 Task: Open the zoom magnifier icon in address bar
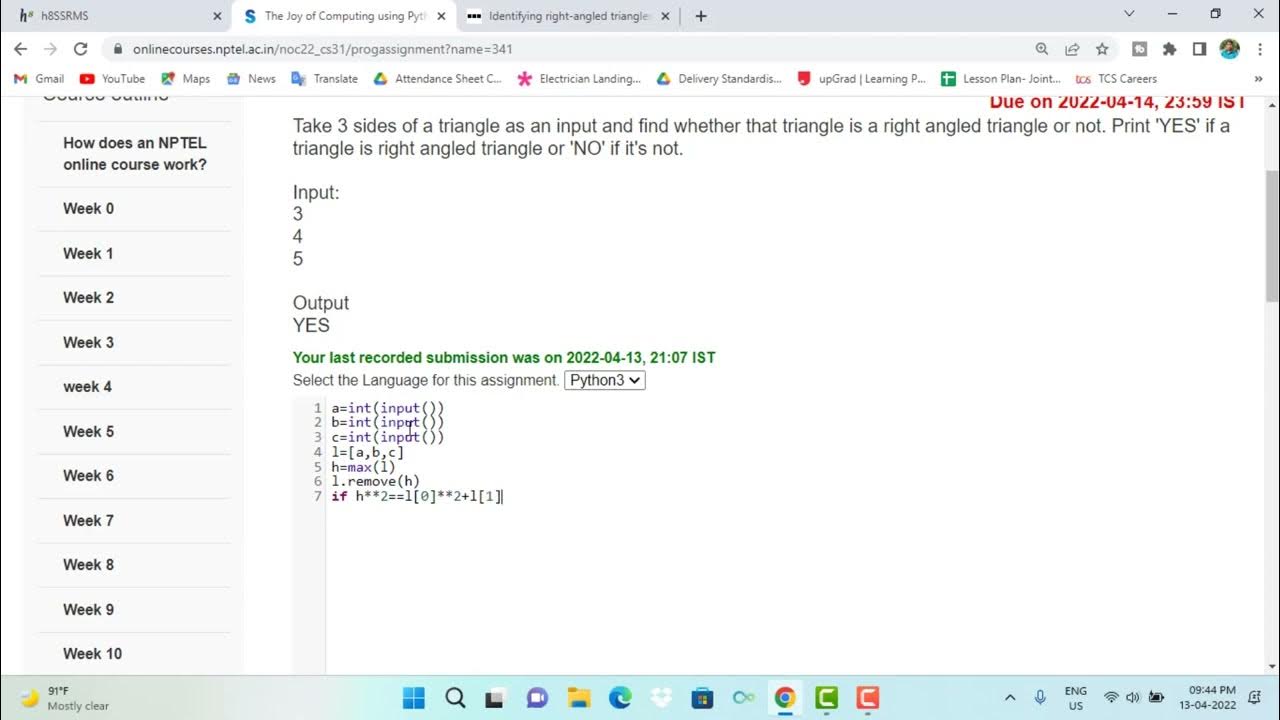pyautogui.click(x=1042, y=49)
